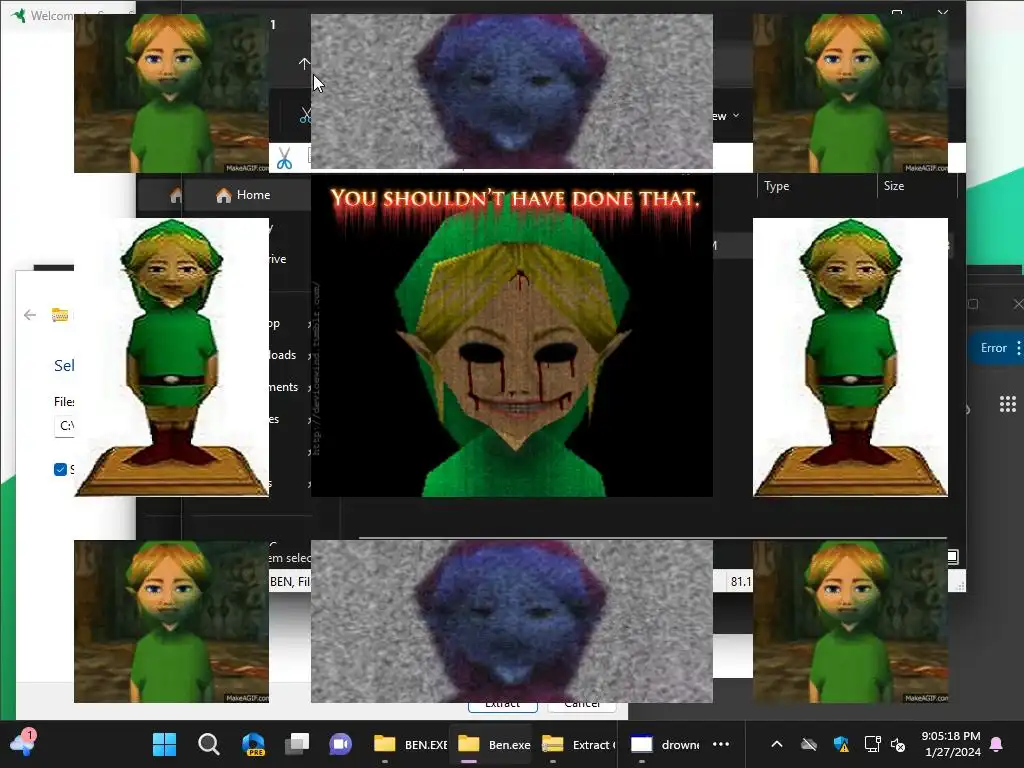The image size is (1024, 768).
Task: Click the muted volume tray icon
Action: click(x=899, y=744)
